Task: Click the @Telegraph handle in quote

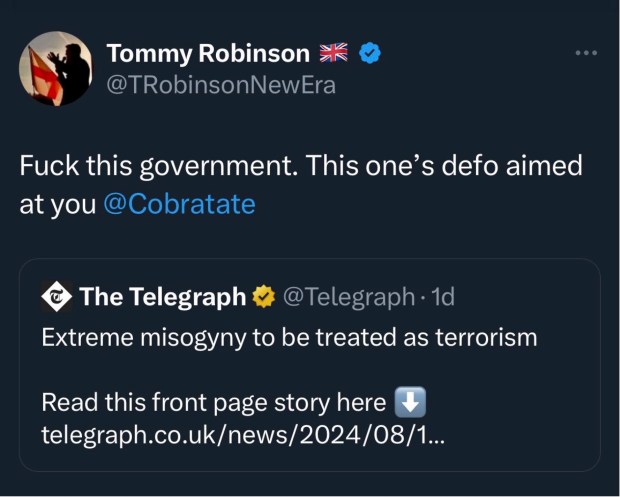Action: 346,297
